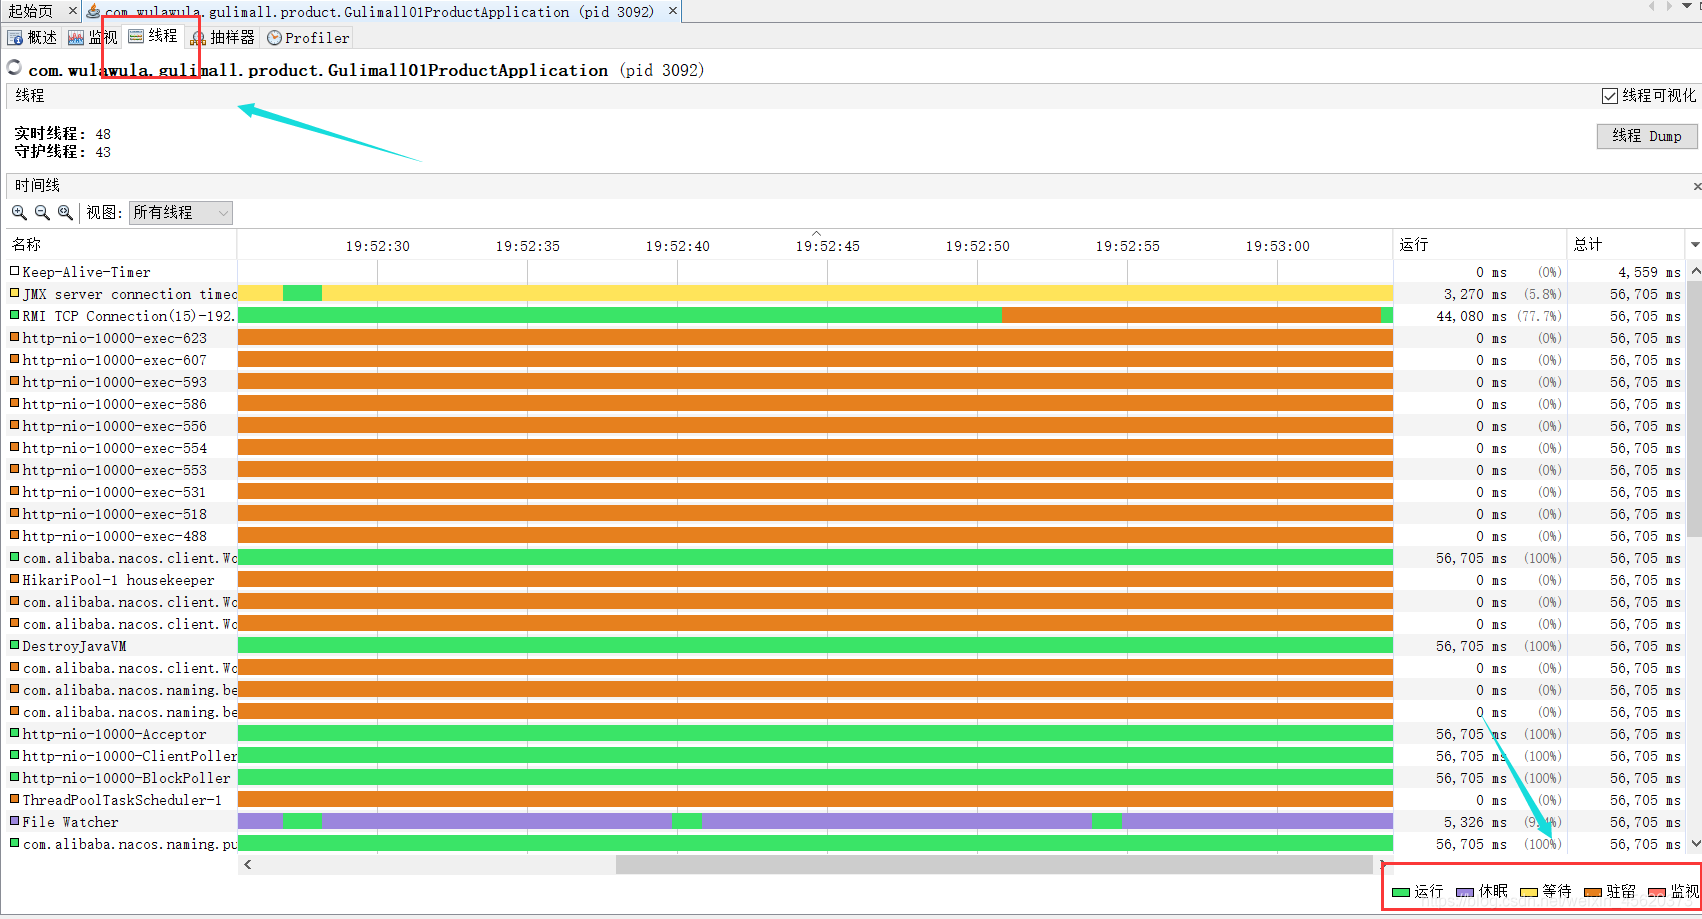Screen dimensions: 1702x919
Task: Sort by the 名称 column header
Action: tap(120, 244)
